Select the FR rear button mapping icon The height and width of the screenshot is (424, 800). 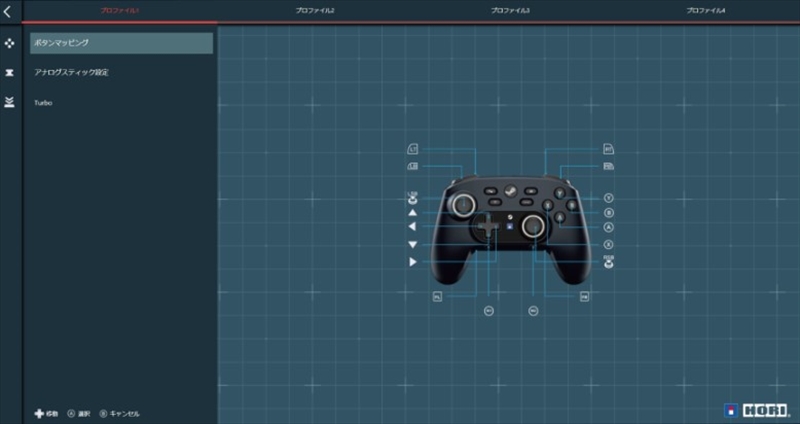click(585, 296)
